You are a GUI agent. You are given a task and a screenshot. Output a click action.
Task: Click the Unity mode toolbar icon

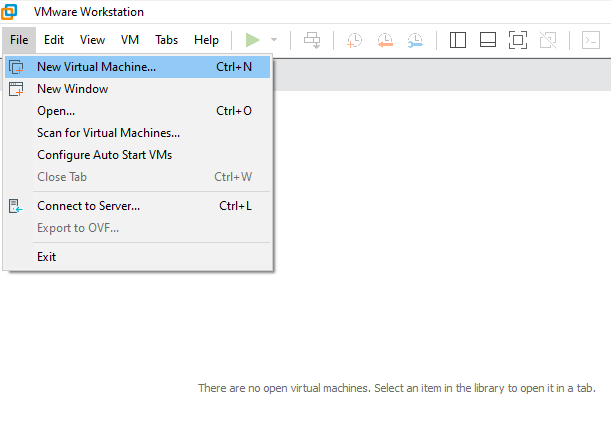click(x=548, y=40)
